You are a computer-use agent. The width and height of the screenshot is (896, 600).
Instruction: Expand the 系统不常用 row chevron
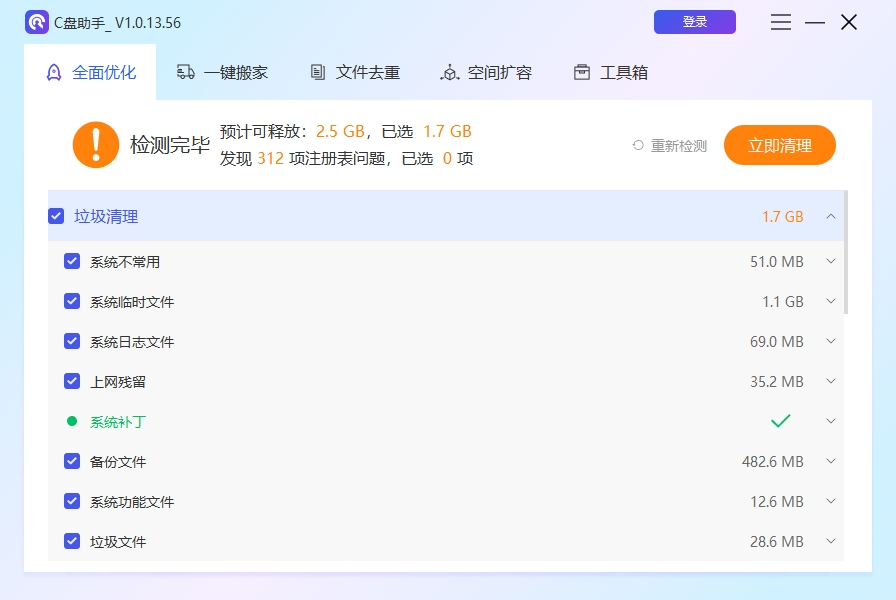point(831,261)
